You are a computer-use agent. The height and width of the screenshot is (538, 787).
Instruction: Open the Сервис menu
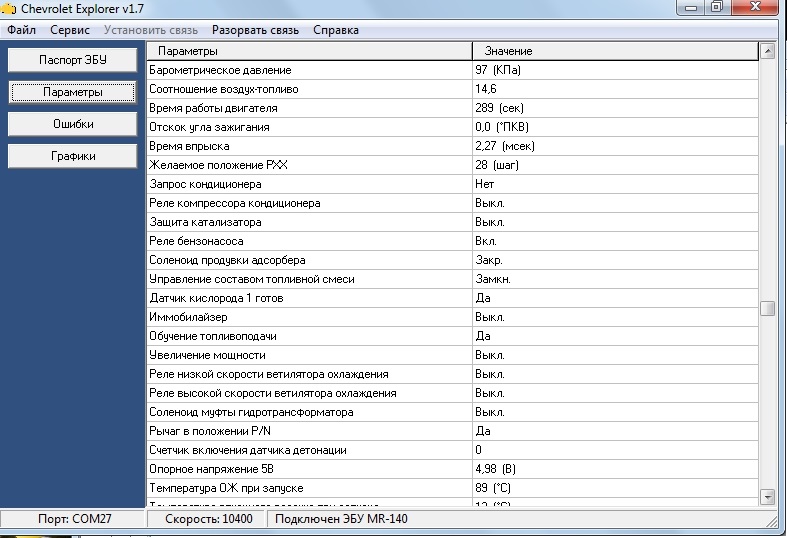click(69, 30)
